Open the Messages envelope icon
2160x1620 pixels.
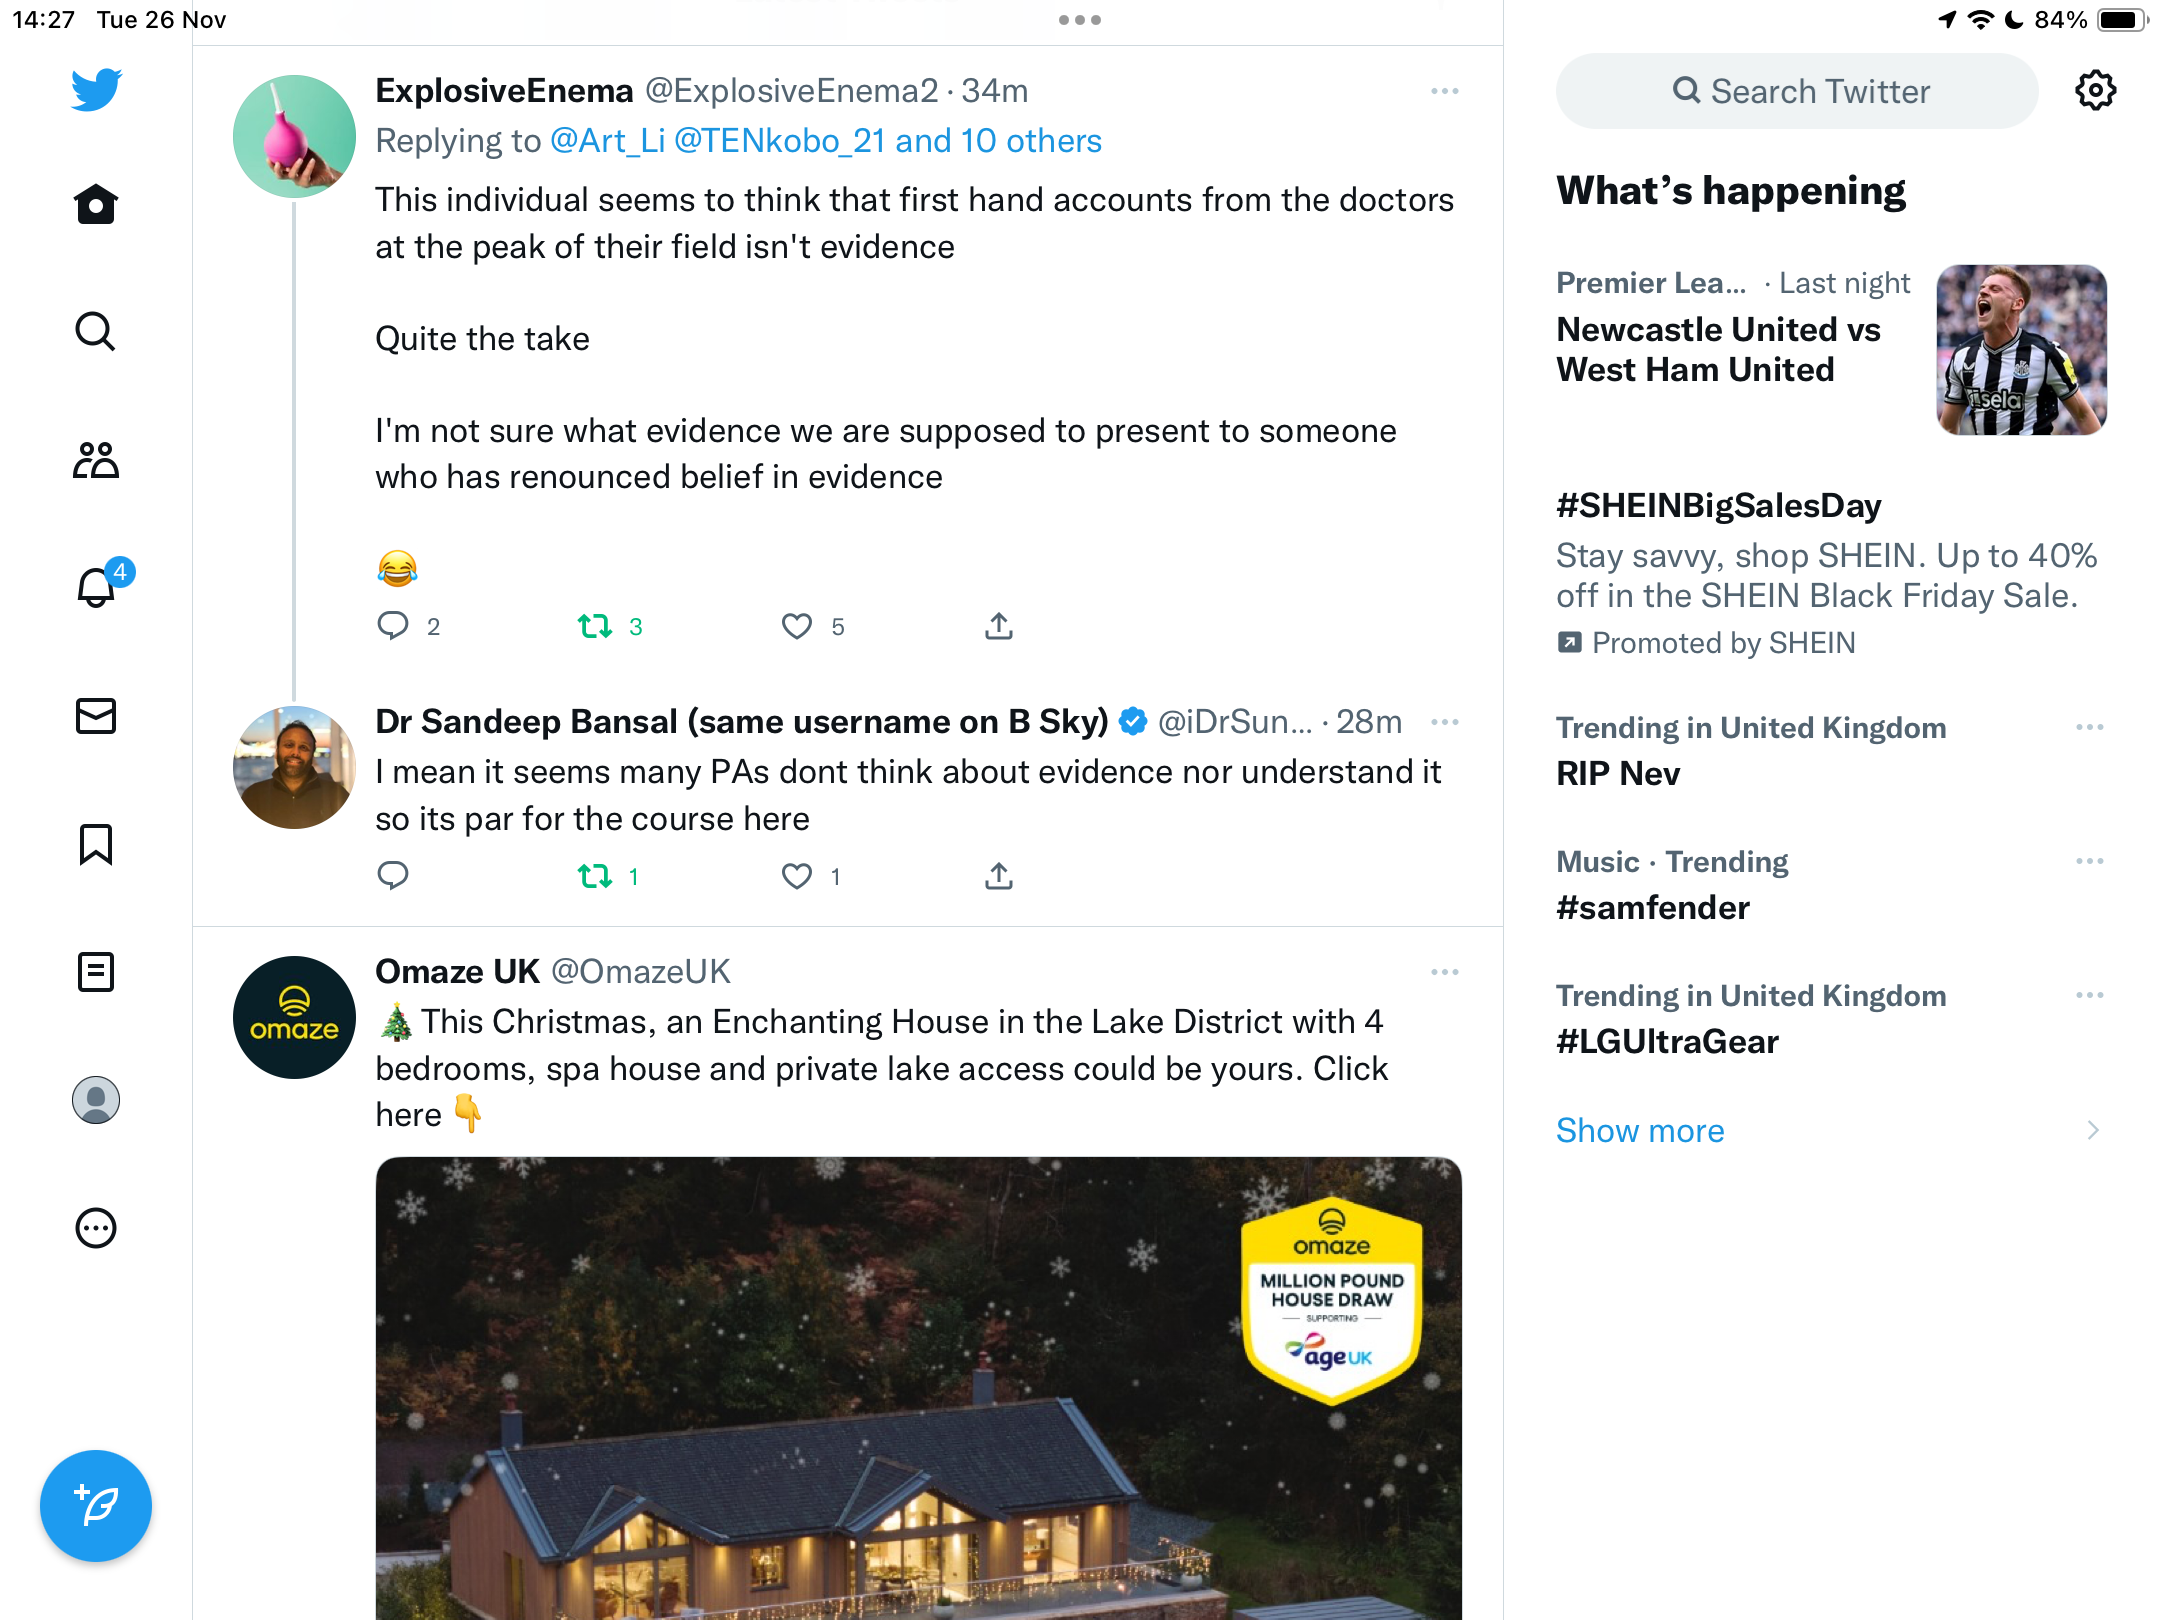point(96,716)
